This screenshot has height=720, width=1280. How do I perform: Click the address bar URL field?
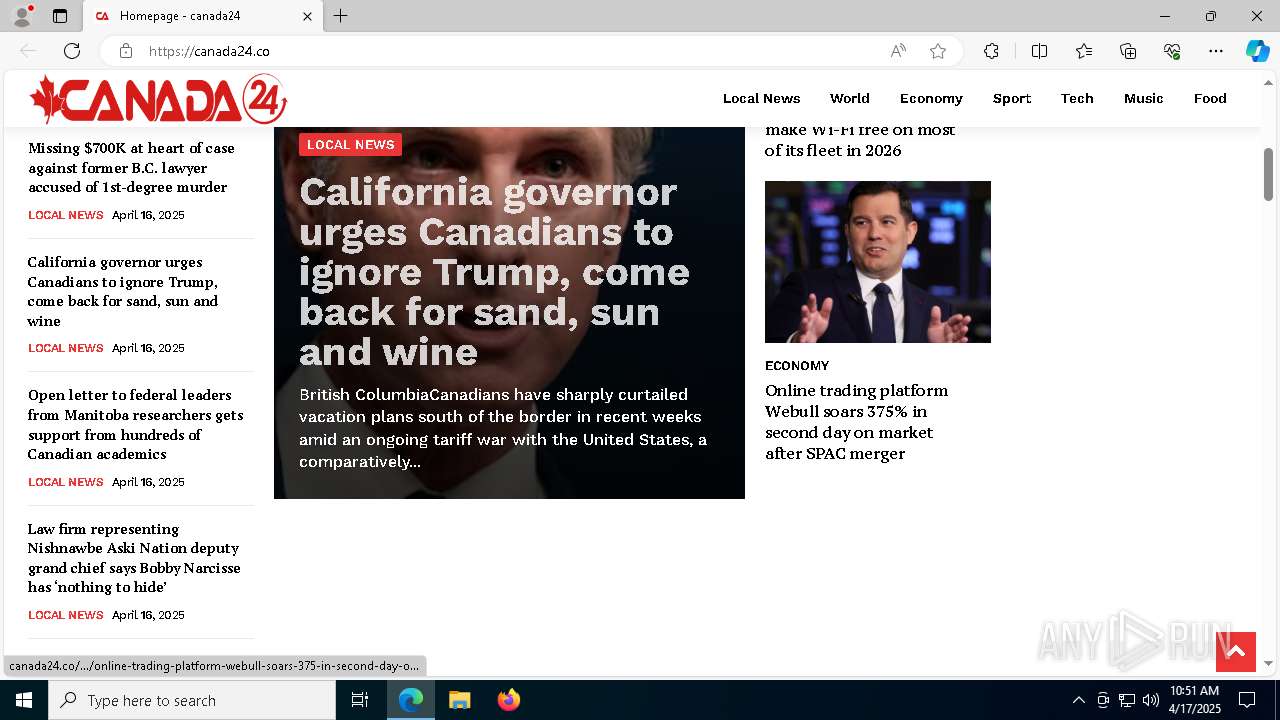click(x=510, y=51)
